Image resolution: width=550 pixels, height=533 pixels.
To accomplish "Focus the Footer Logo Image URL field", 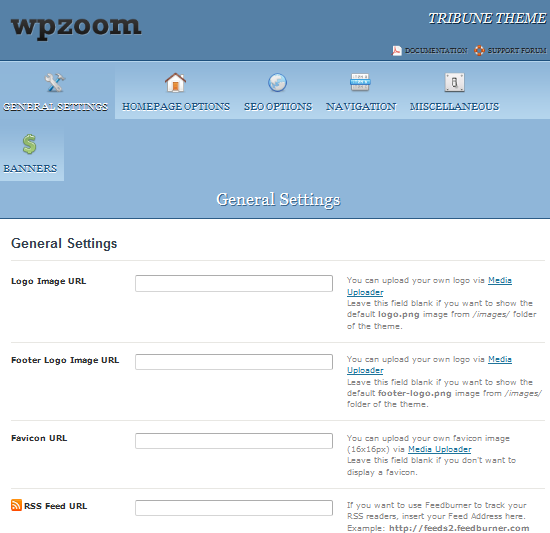I will [x=234, y=362].
